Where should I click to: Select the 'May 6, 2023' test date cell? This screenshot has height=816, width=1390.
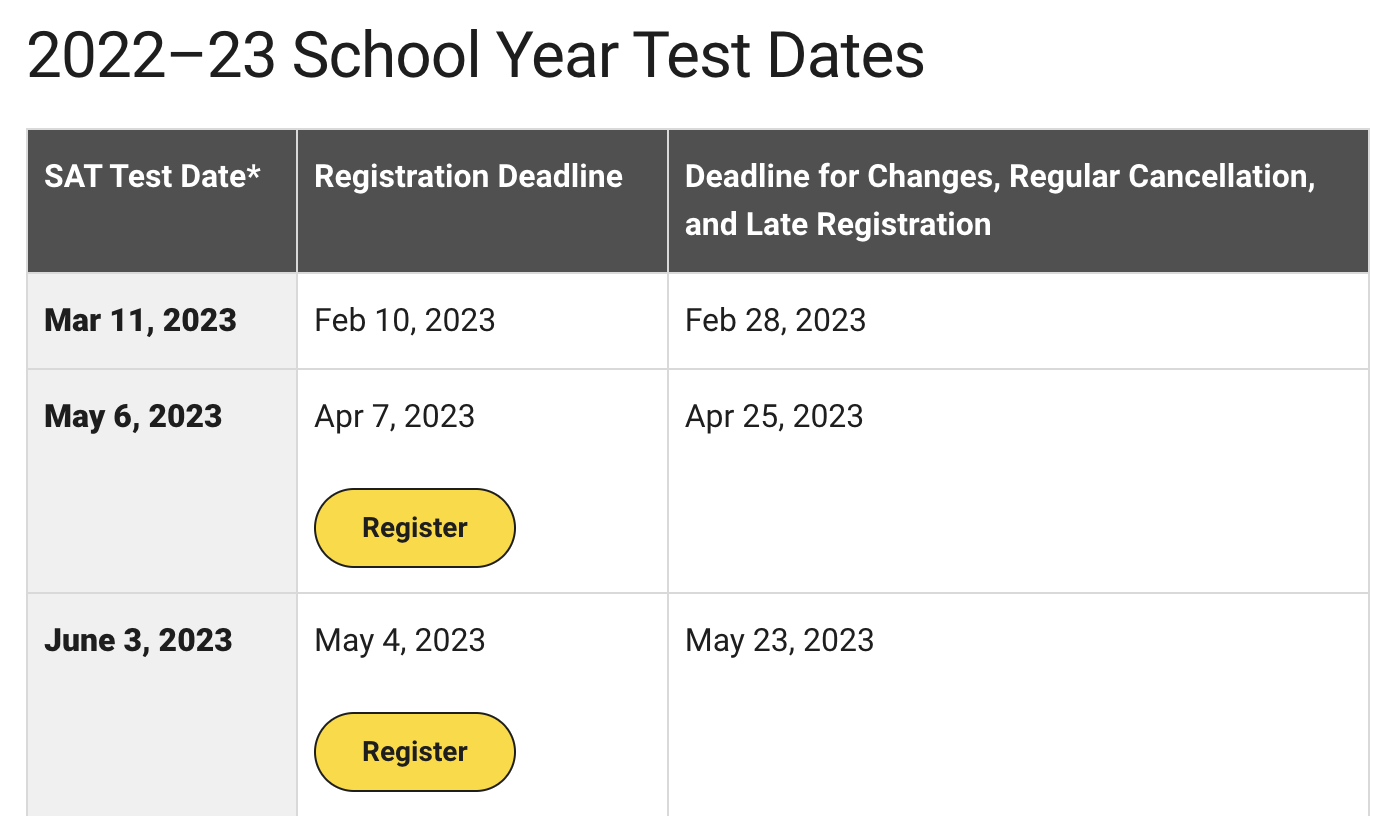[x=133, y=417]
